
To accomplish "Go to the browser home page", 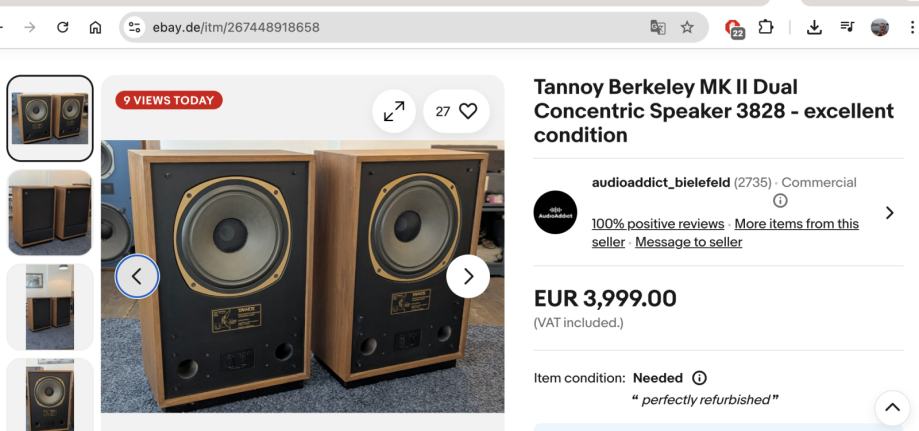I will pyautogui.click(x=95, y=28).
